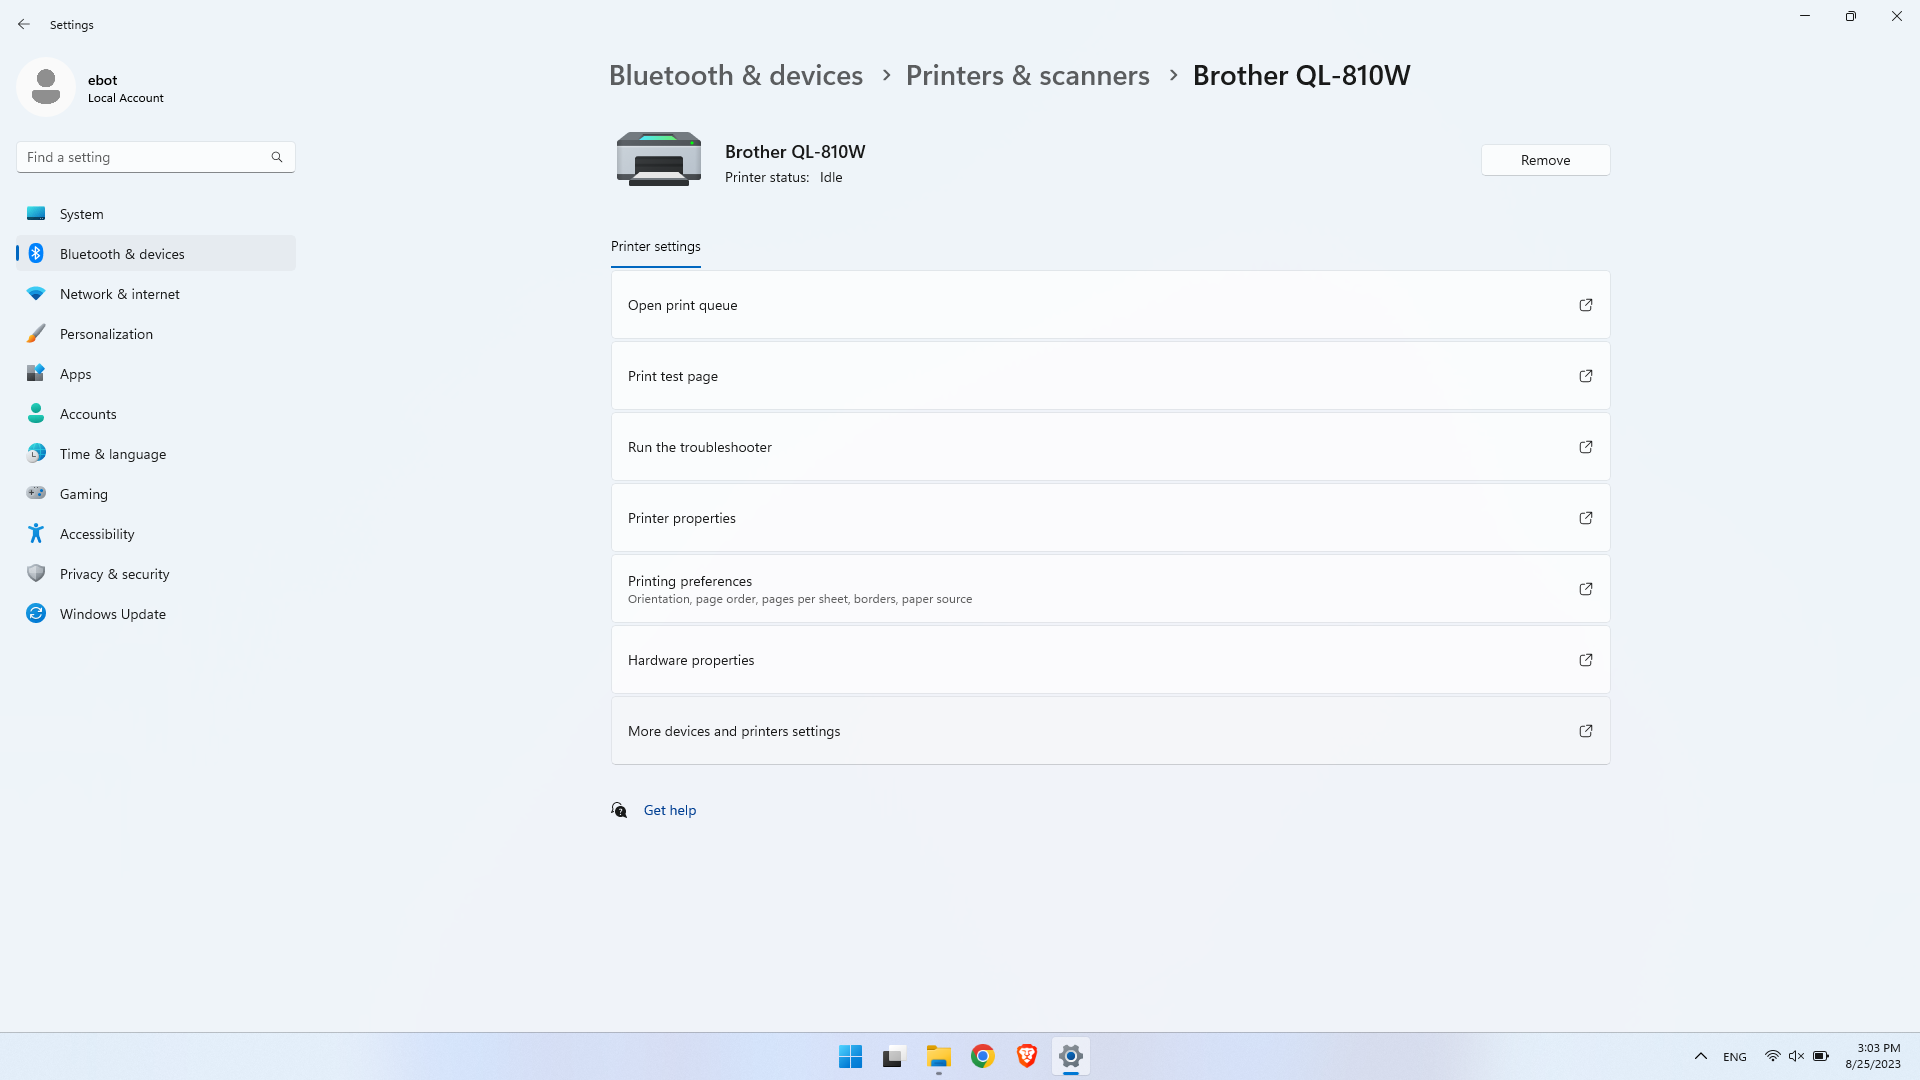Open Personalization settings category
This screenshot has width=1920, height=1080.
pyautogui.click(x=156, y=333)
